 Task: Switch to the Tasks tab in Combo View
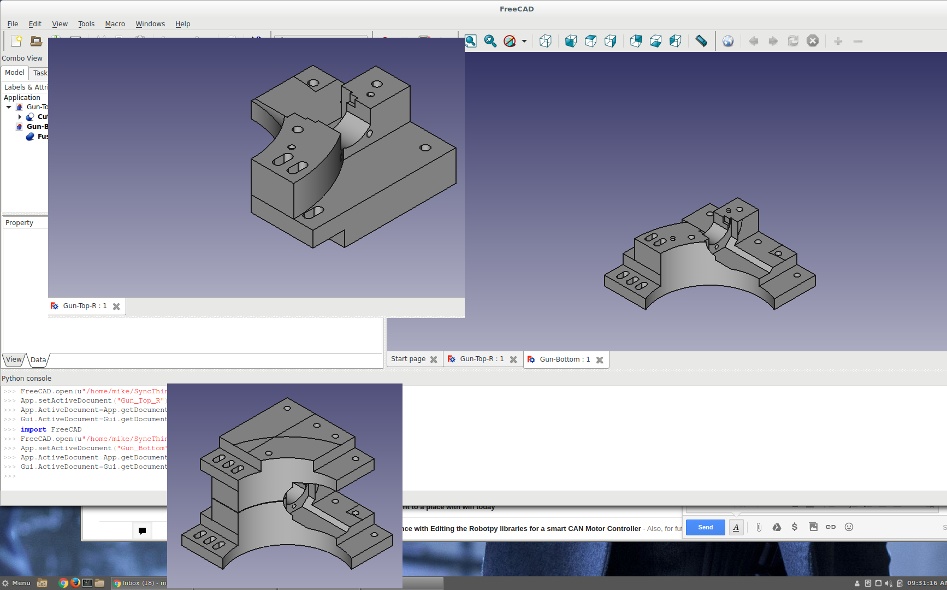(x=39, y=72)
